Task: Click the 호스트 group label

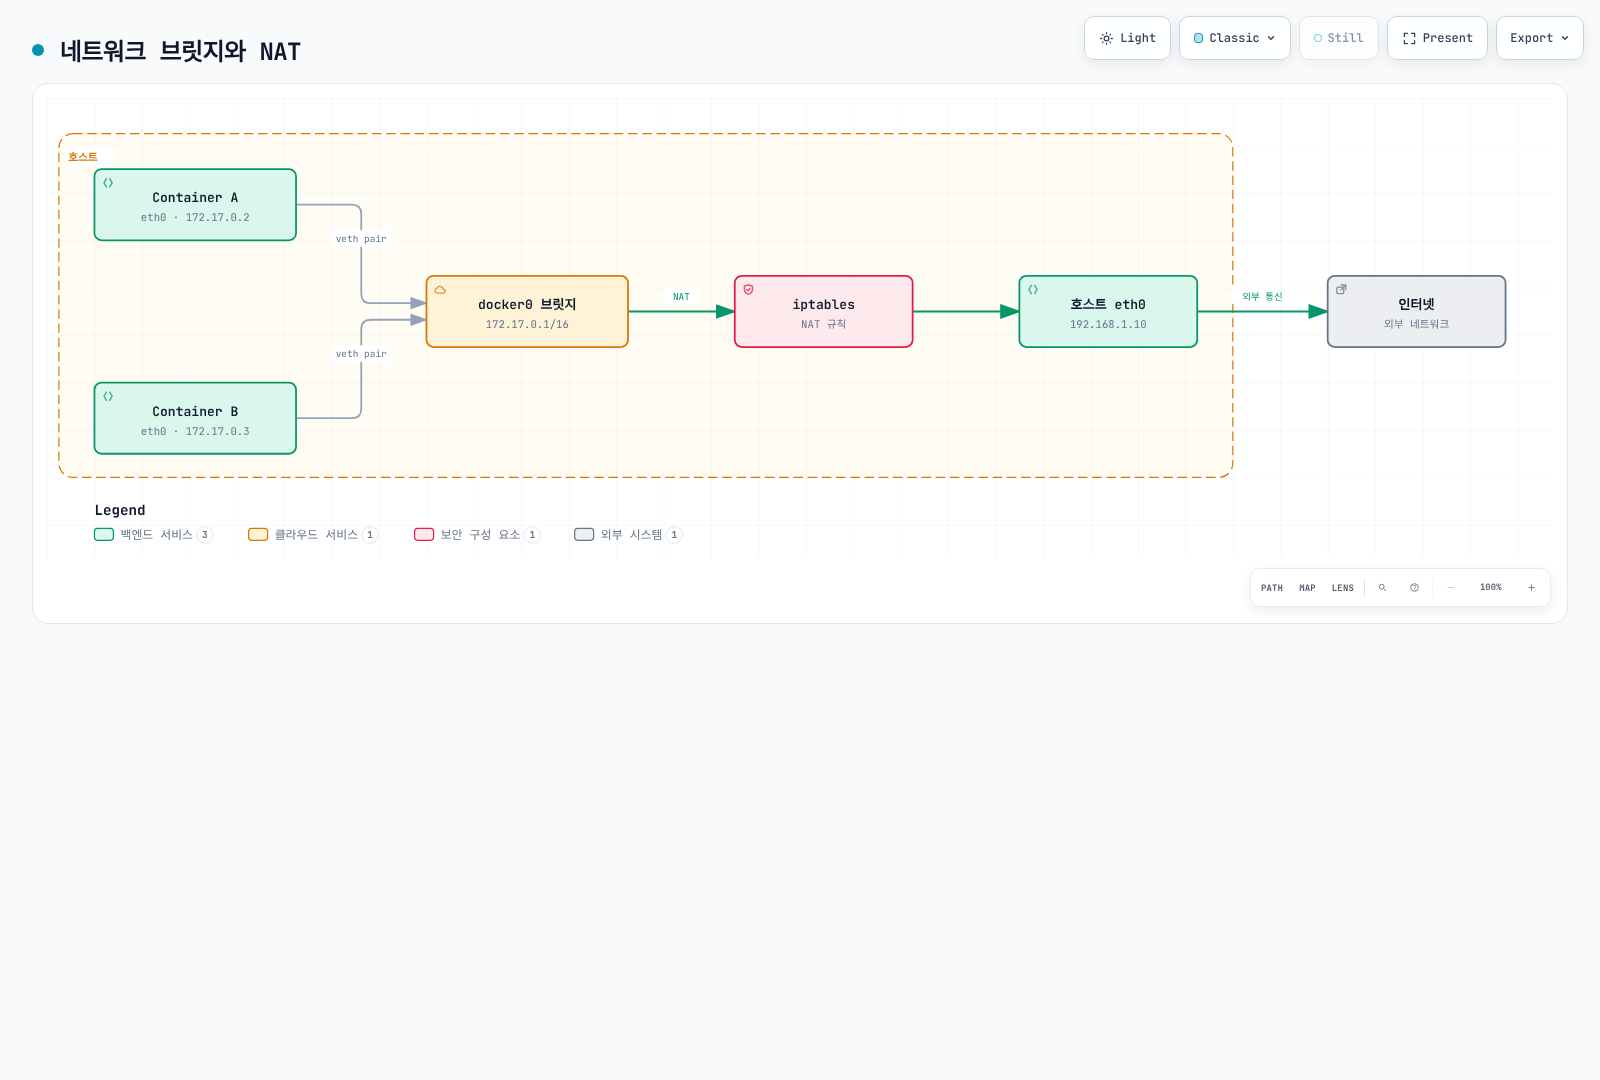Action: [83, 157]
